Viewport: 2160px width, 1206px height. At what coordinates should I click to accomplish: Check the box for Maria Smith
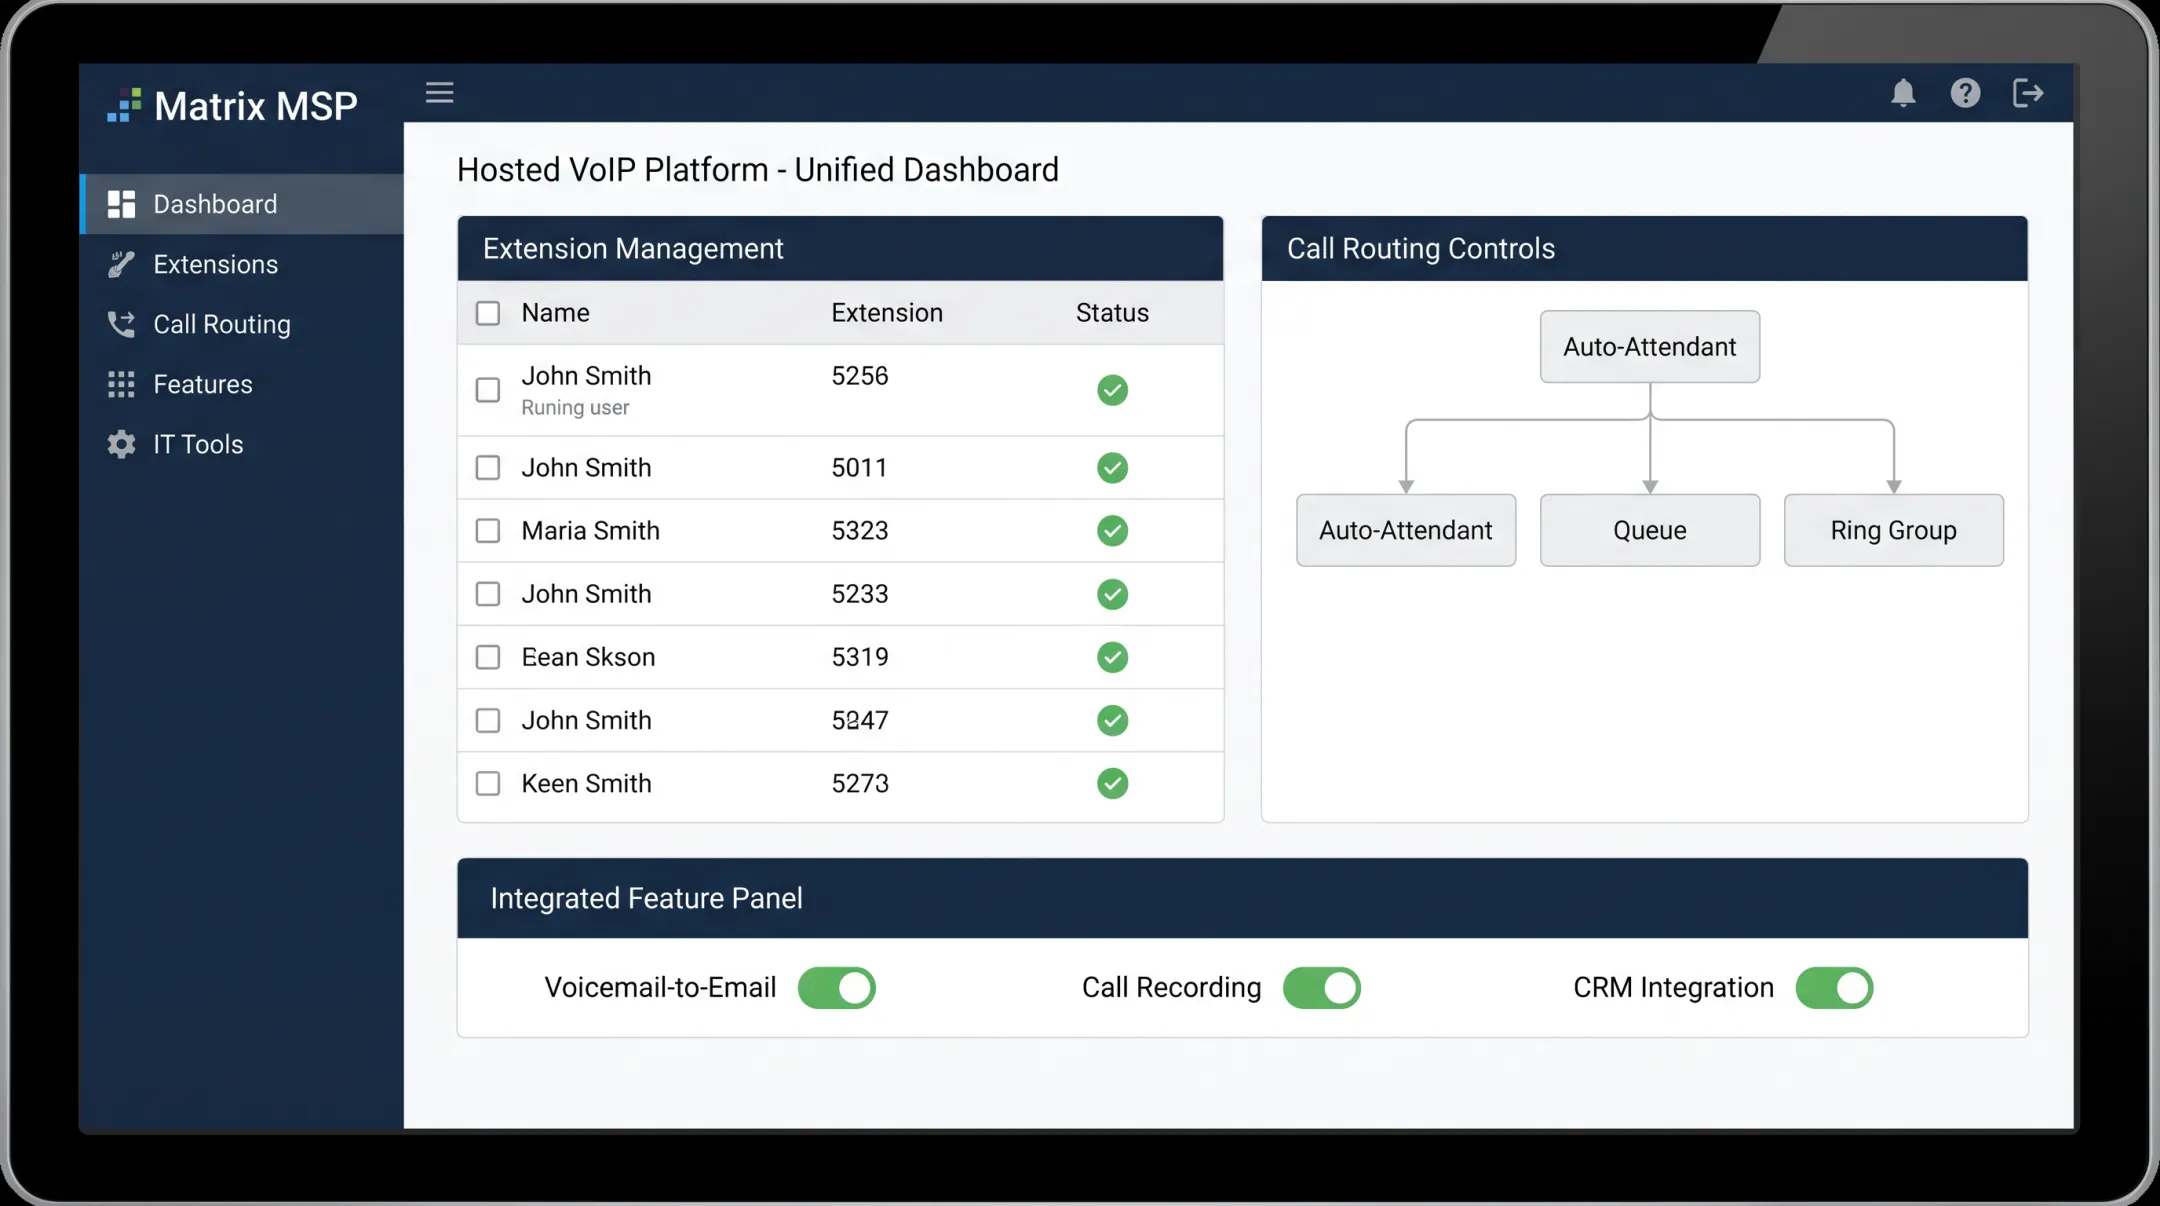pyautogui.click(x=488, y=531)
